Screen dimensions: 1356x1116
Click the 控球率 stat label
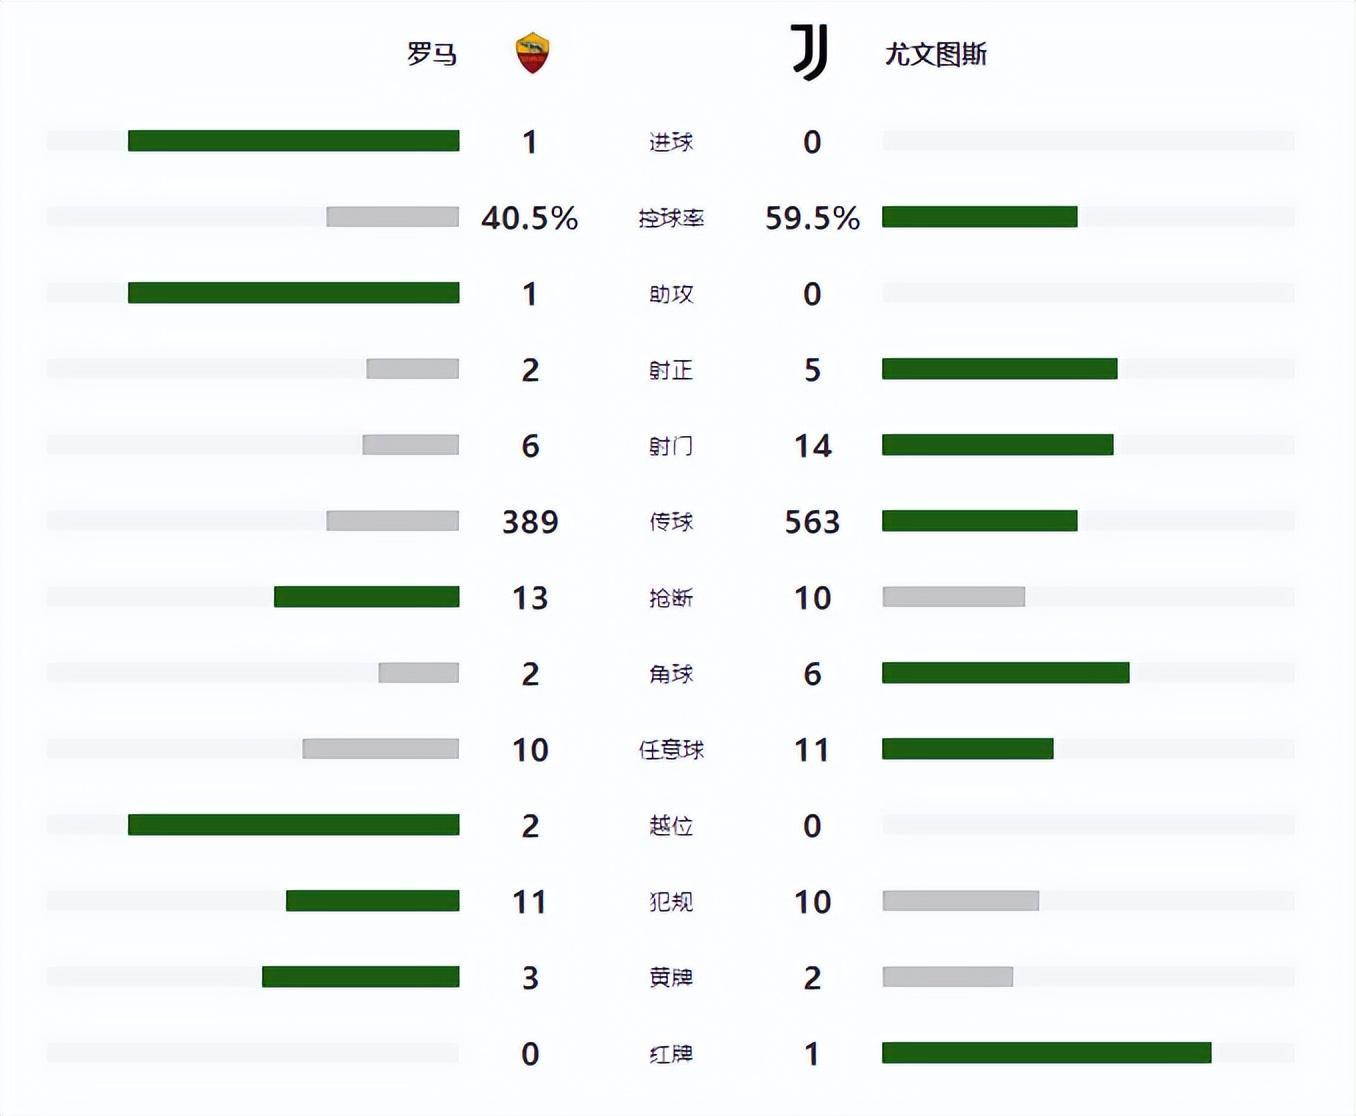click(670, 218)
